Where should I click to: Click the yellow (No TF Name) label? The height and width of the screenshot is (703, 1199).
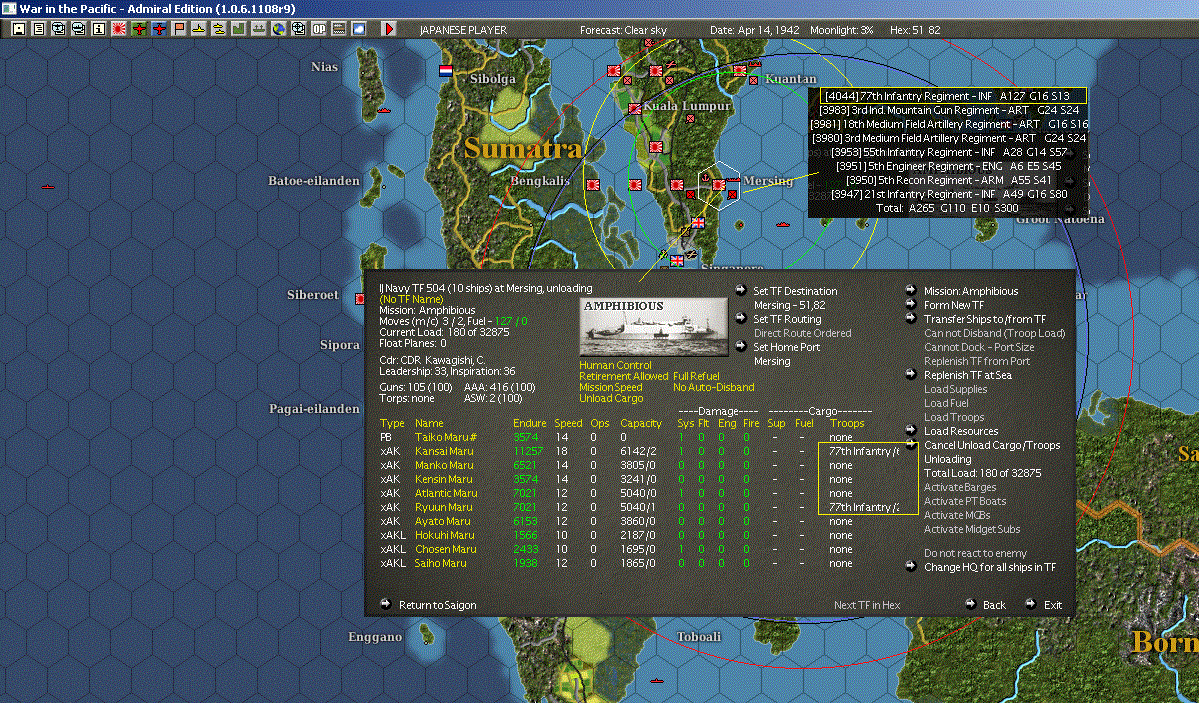click(x=411, y=299)
